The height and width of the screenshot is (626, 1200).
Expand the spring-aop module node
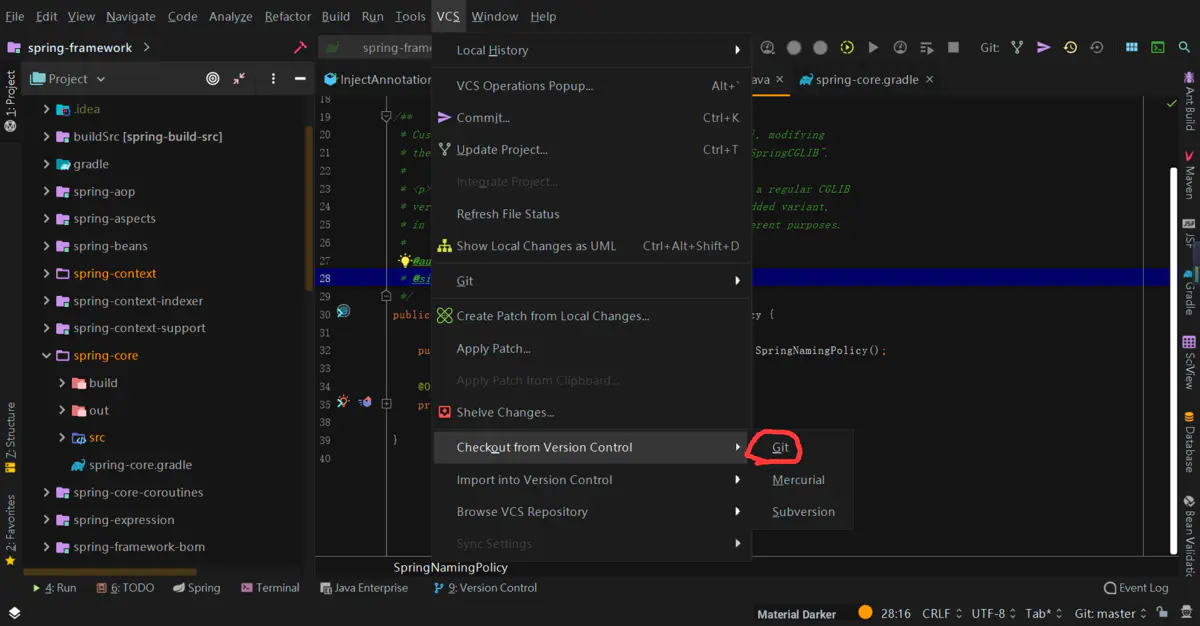[47, 191]
